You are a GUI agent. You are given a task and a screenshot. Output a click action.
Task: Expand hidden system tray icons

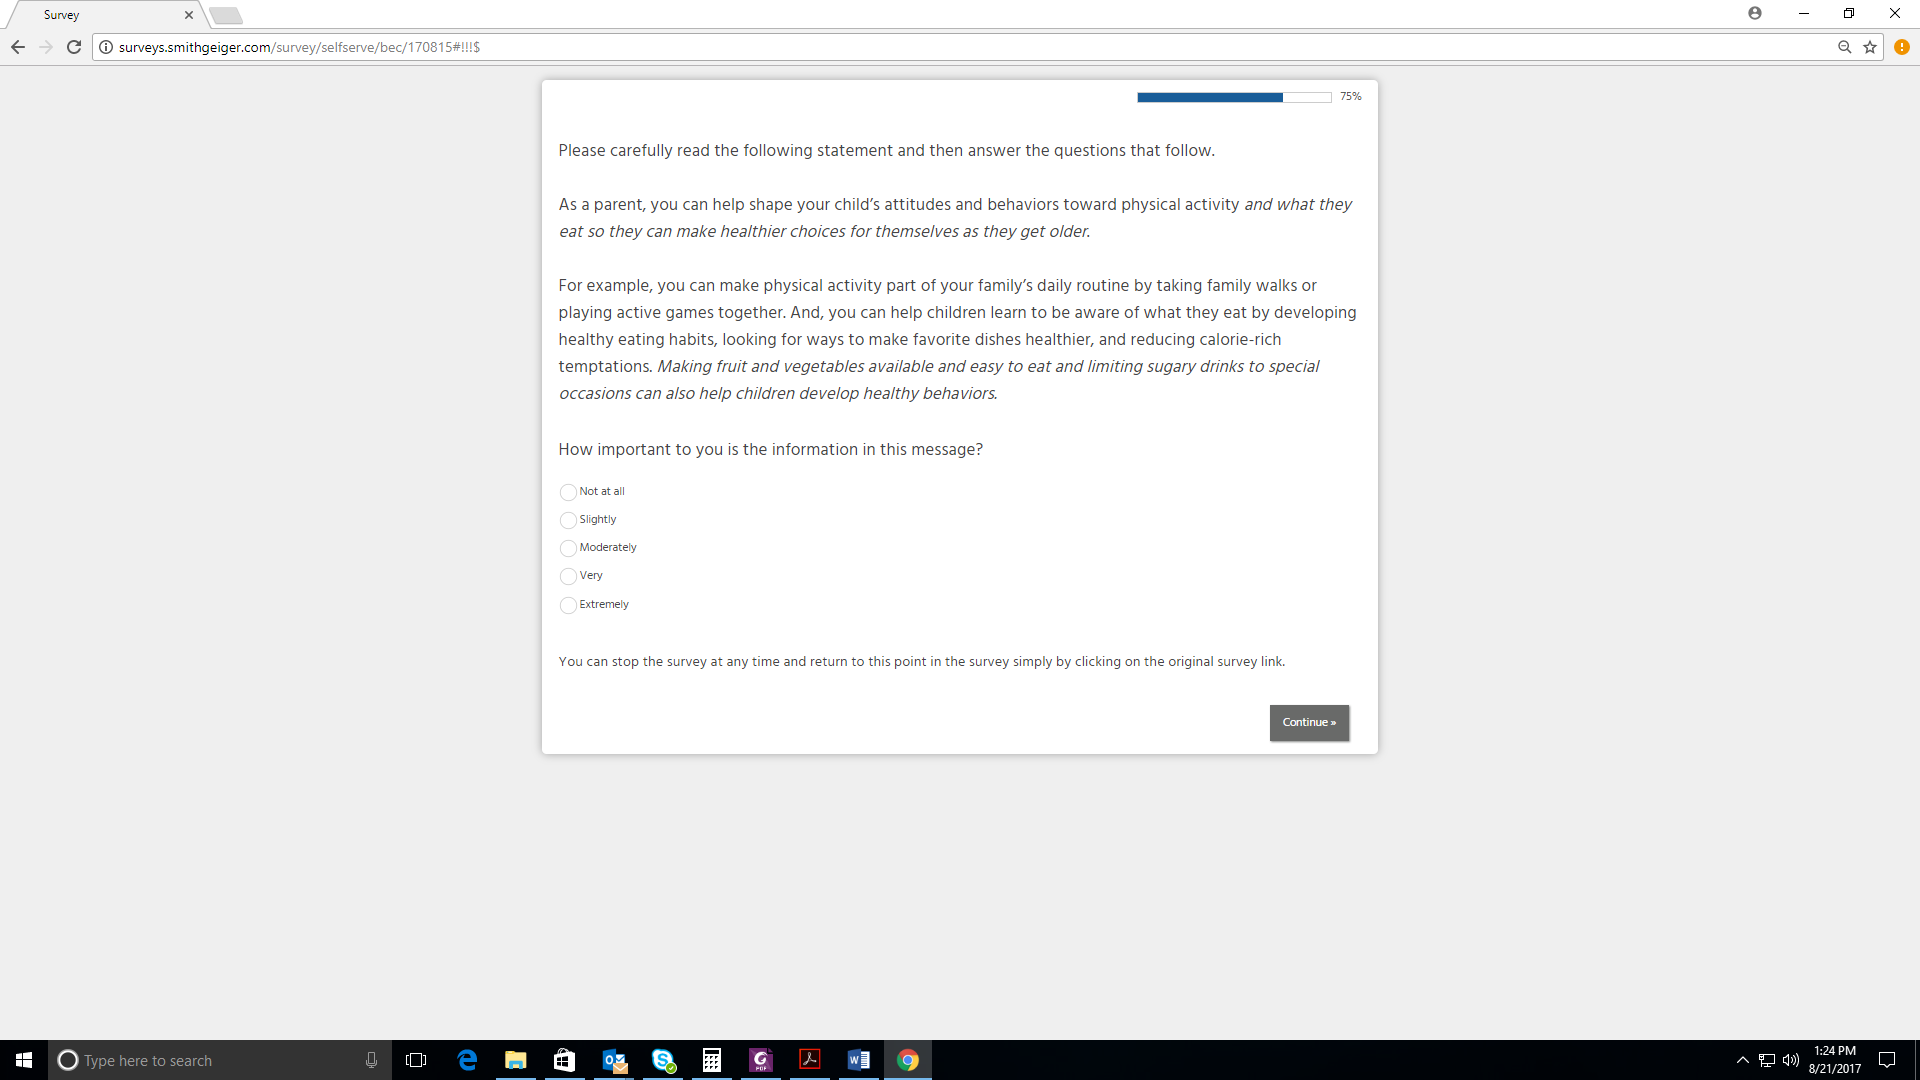pyautogui.click(x=1743, y=1060)
